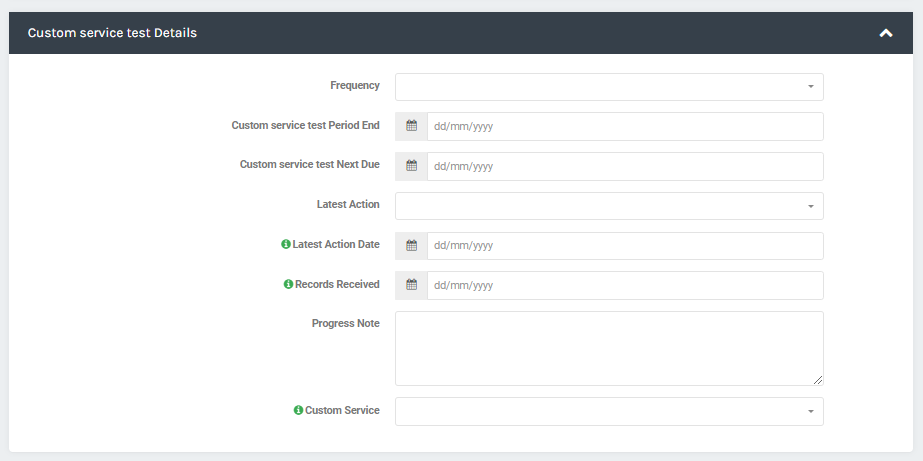Open the Frequency dropdown

tap(609, 87)
